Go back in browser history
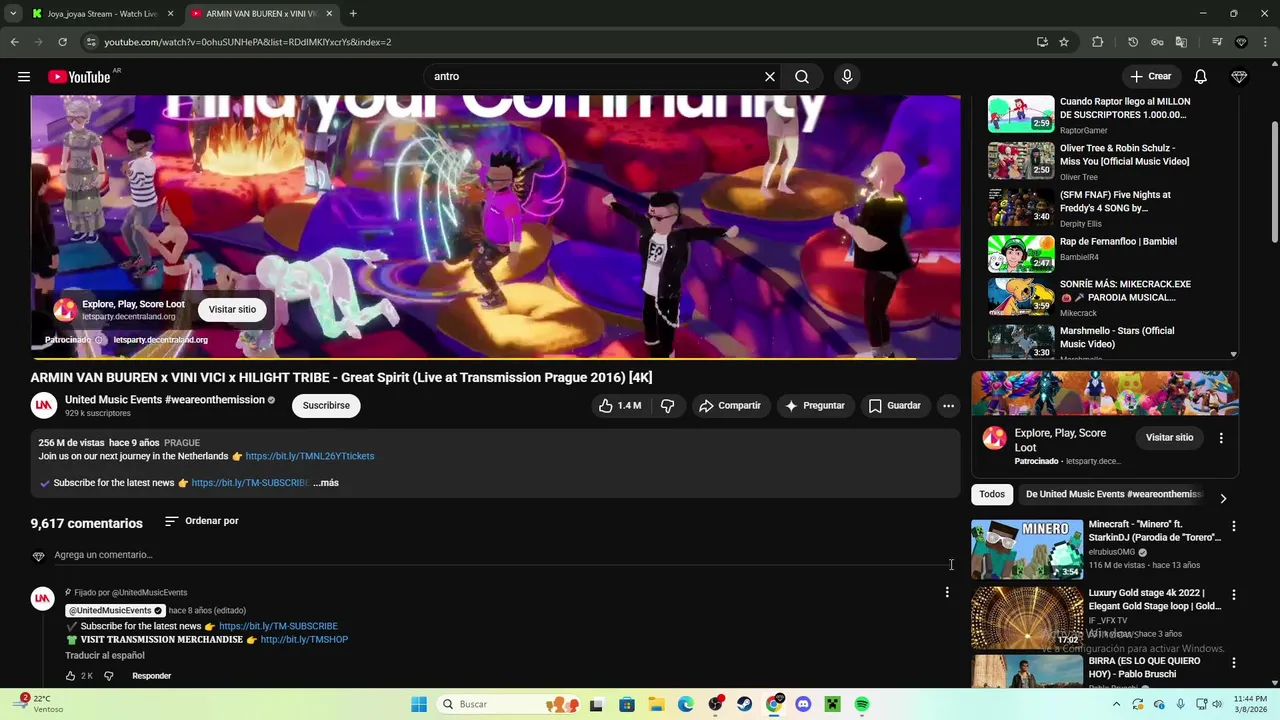This screenshot has width=1280, height=720. pos(14,42)
